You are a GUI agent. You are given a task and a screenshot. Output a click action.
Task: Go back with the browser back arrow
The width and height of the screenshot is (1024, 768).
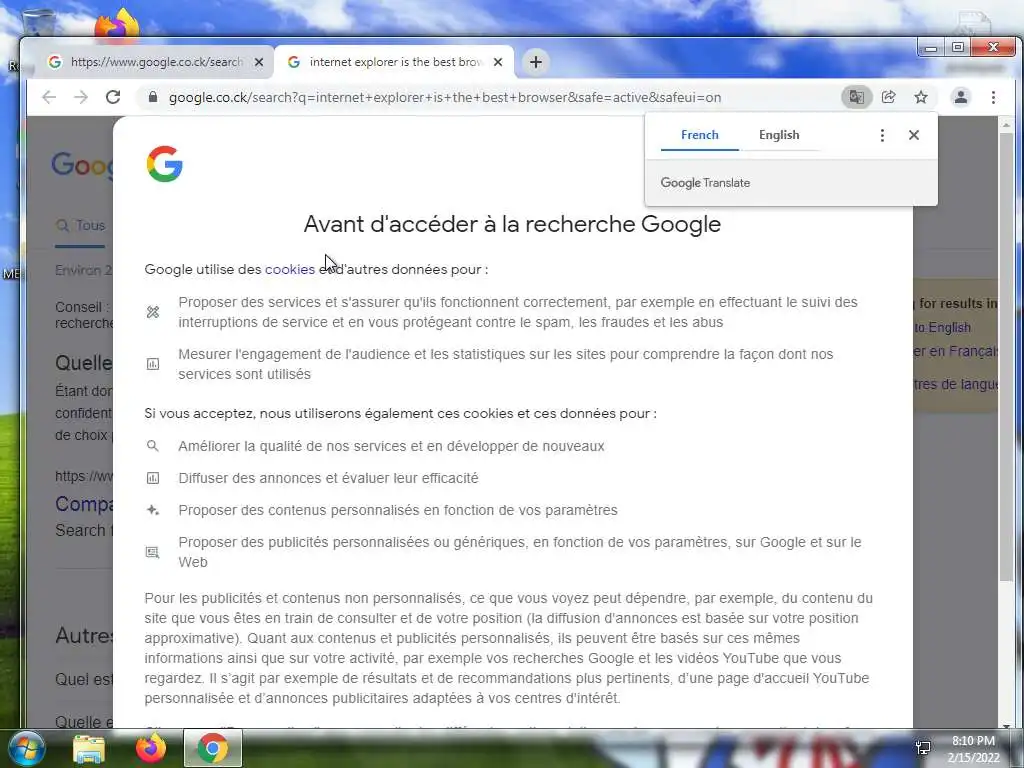49,97
